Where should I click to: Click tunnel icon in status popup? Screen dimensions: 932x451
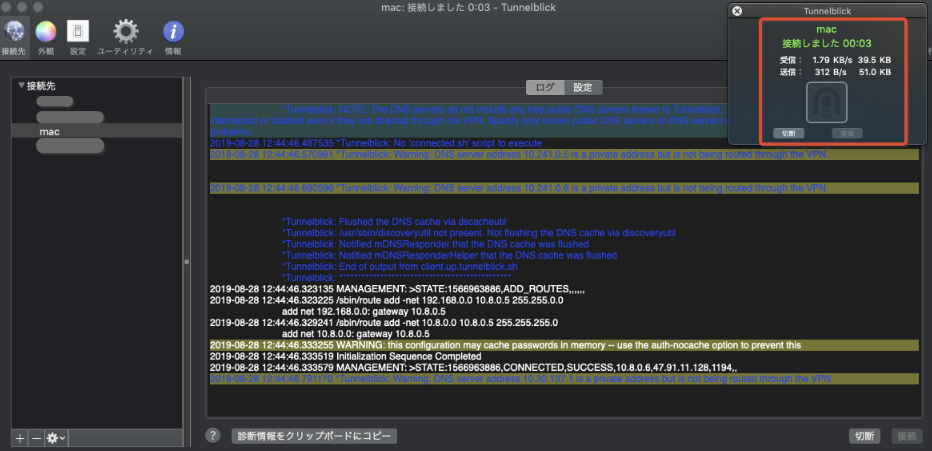pyautogui.click(x=827, y=102)
